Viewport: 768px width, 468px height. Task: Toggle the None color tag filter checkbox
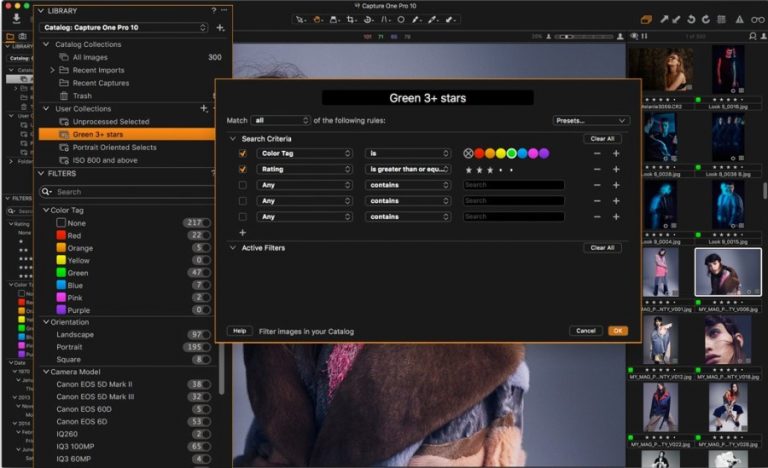tap(61, 222)
